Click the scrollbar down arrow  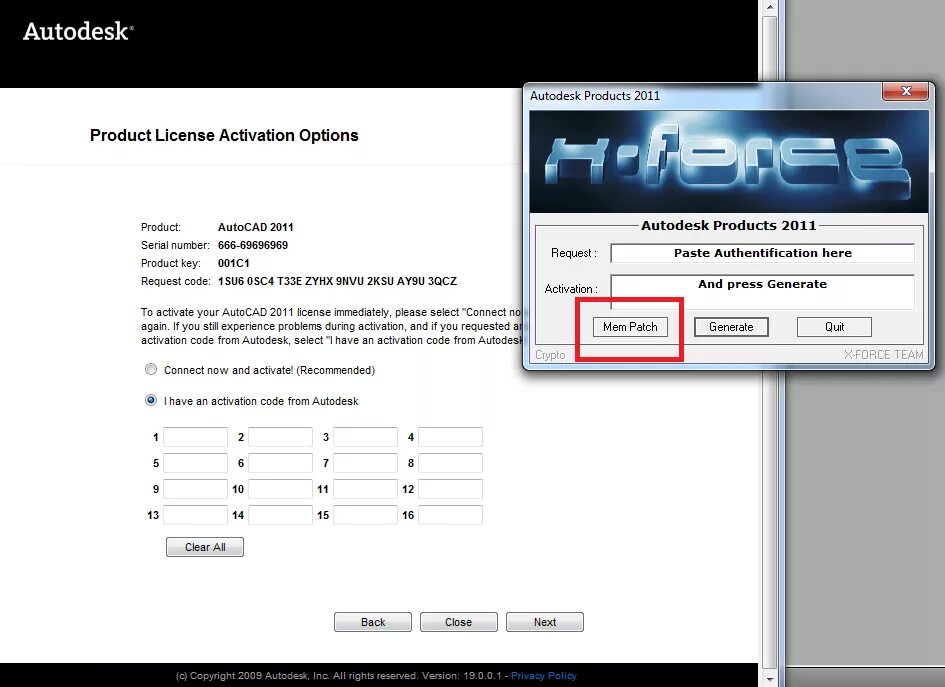pyautogui.click(x=770, y=679)
